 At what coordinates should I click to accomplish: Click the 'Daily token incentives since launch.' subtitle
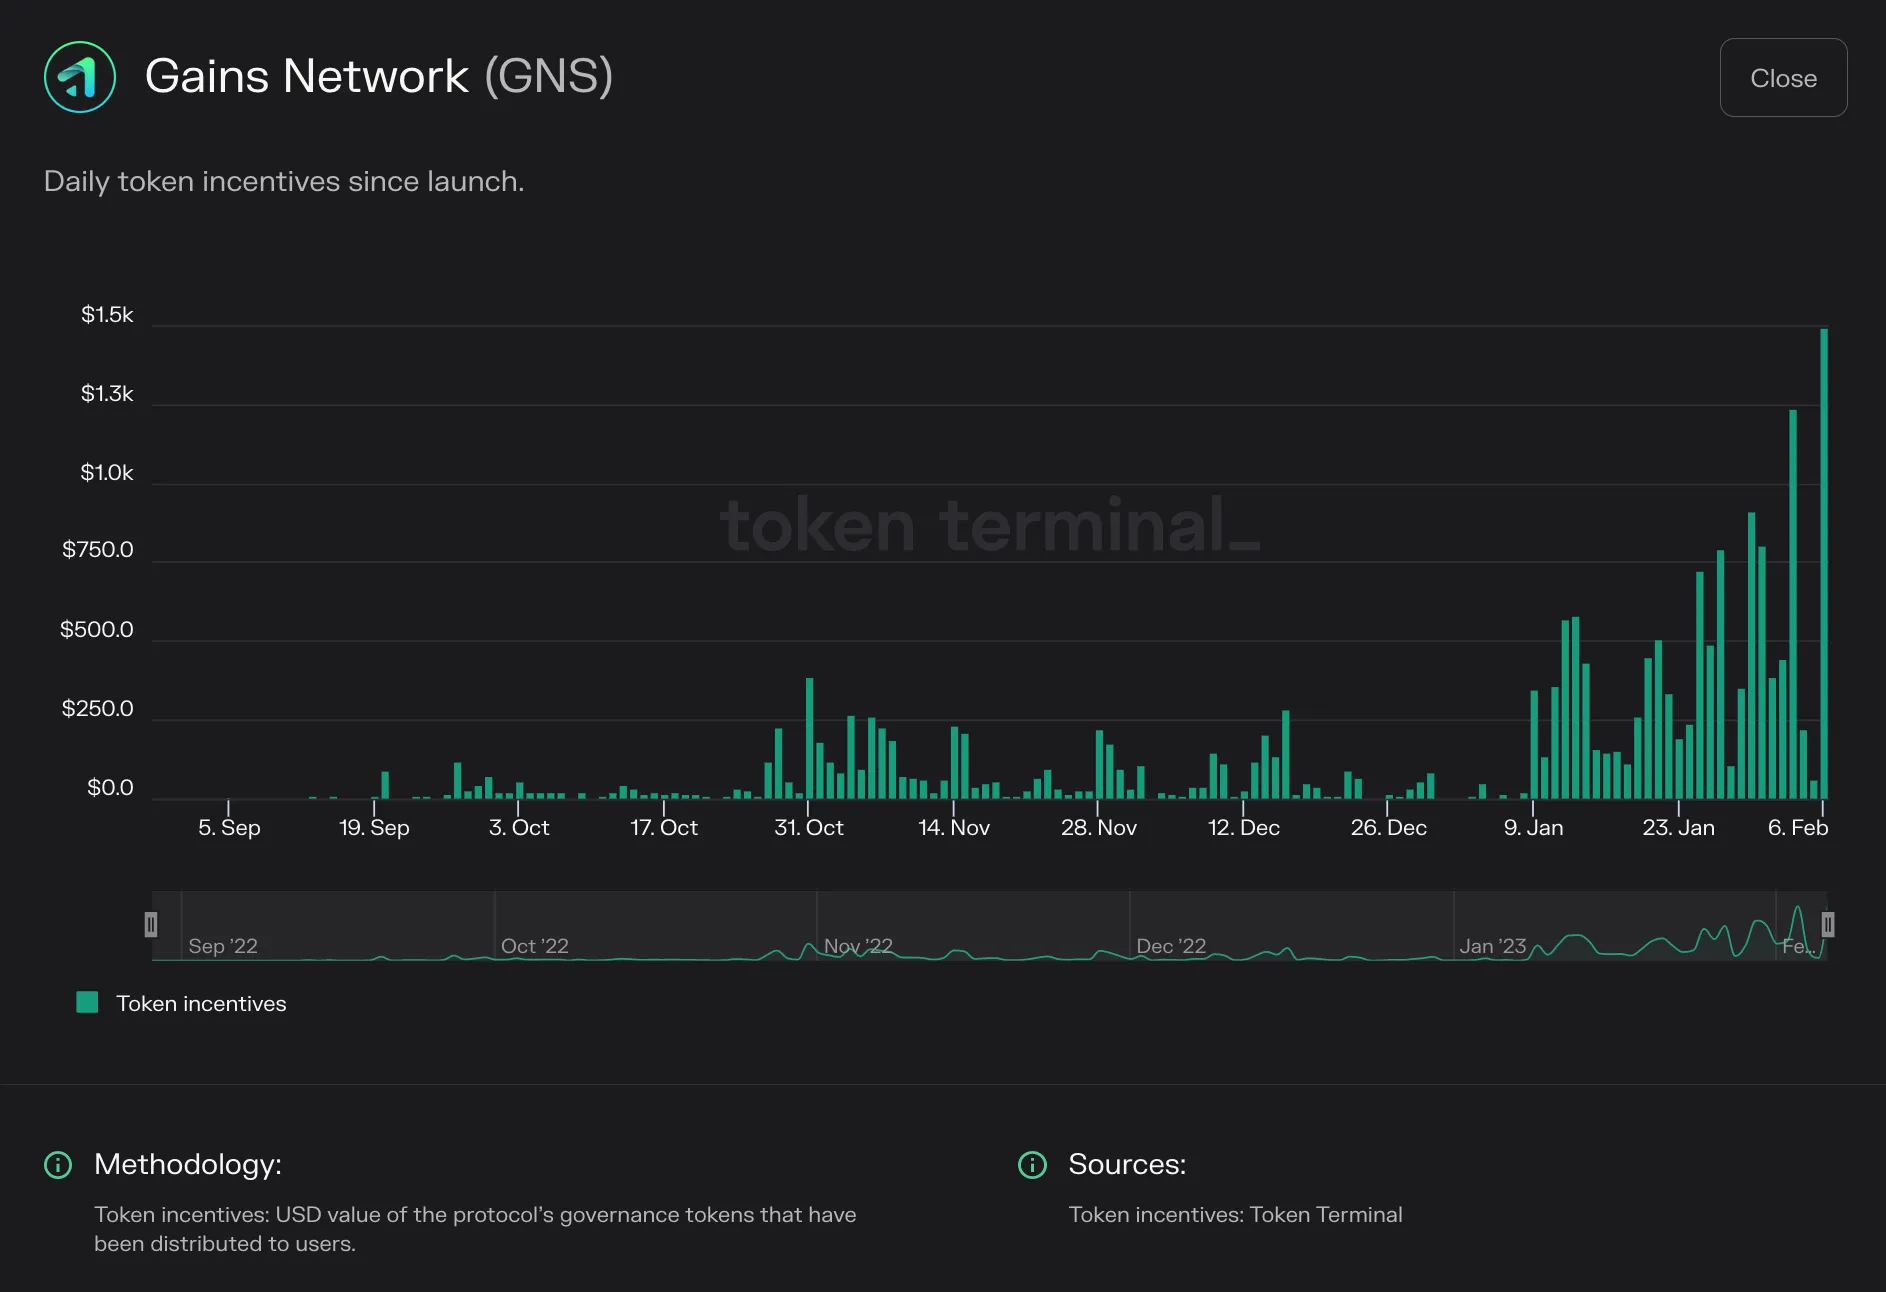click(x=284, y=182)
